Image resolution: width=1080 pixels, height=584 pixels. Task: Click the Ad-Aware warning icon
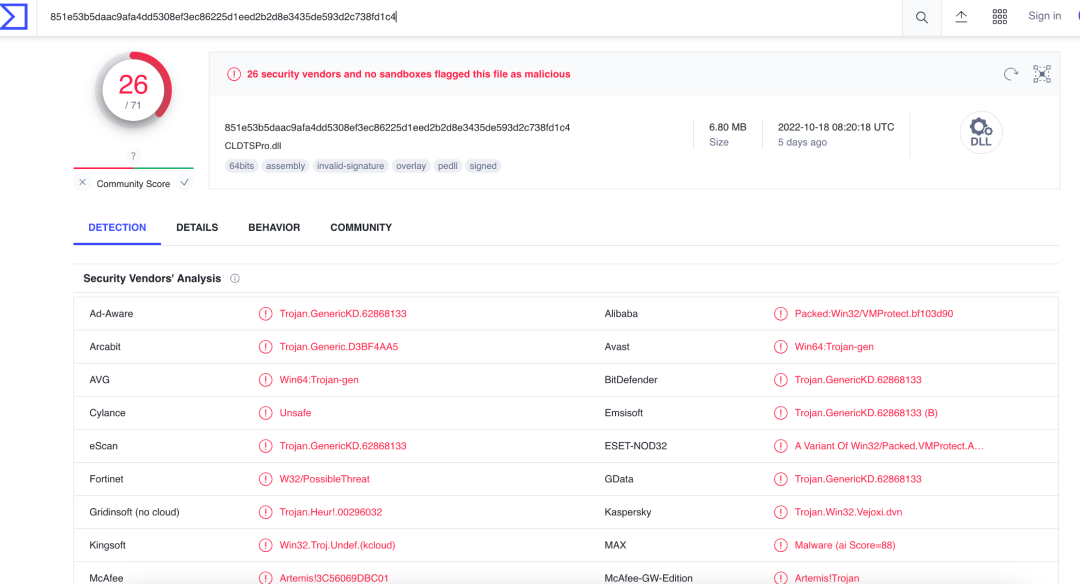pos(265,313)
